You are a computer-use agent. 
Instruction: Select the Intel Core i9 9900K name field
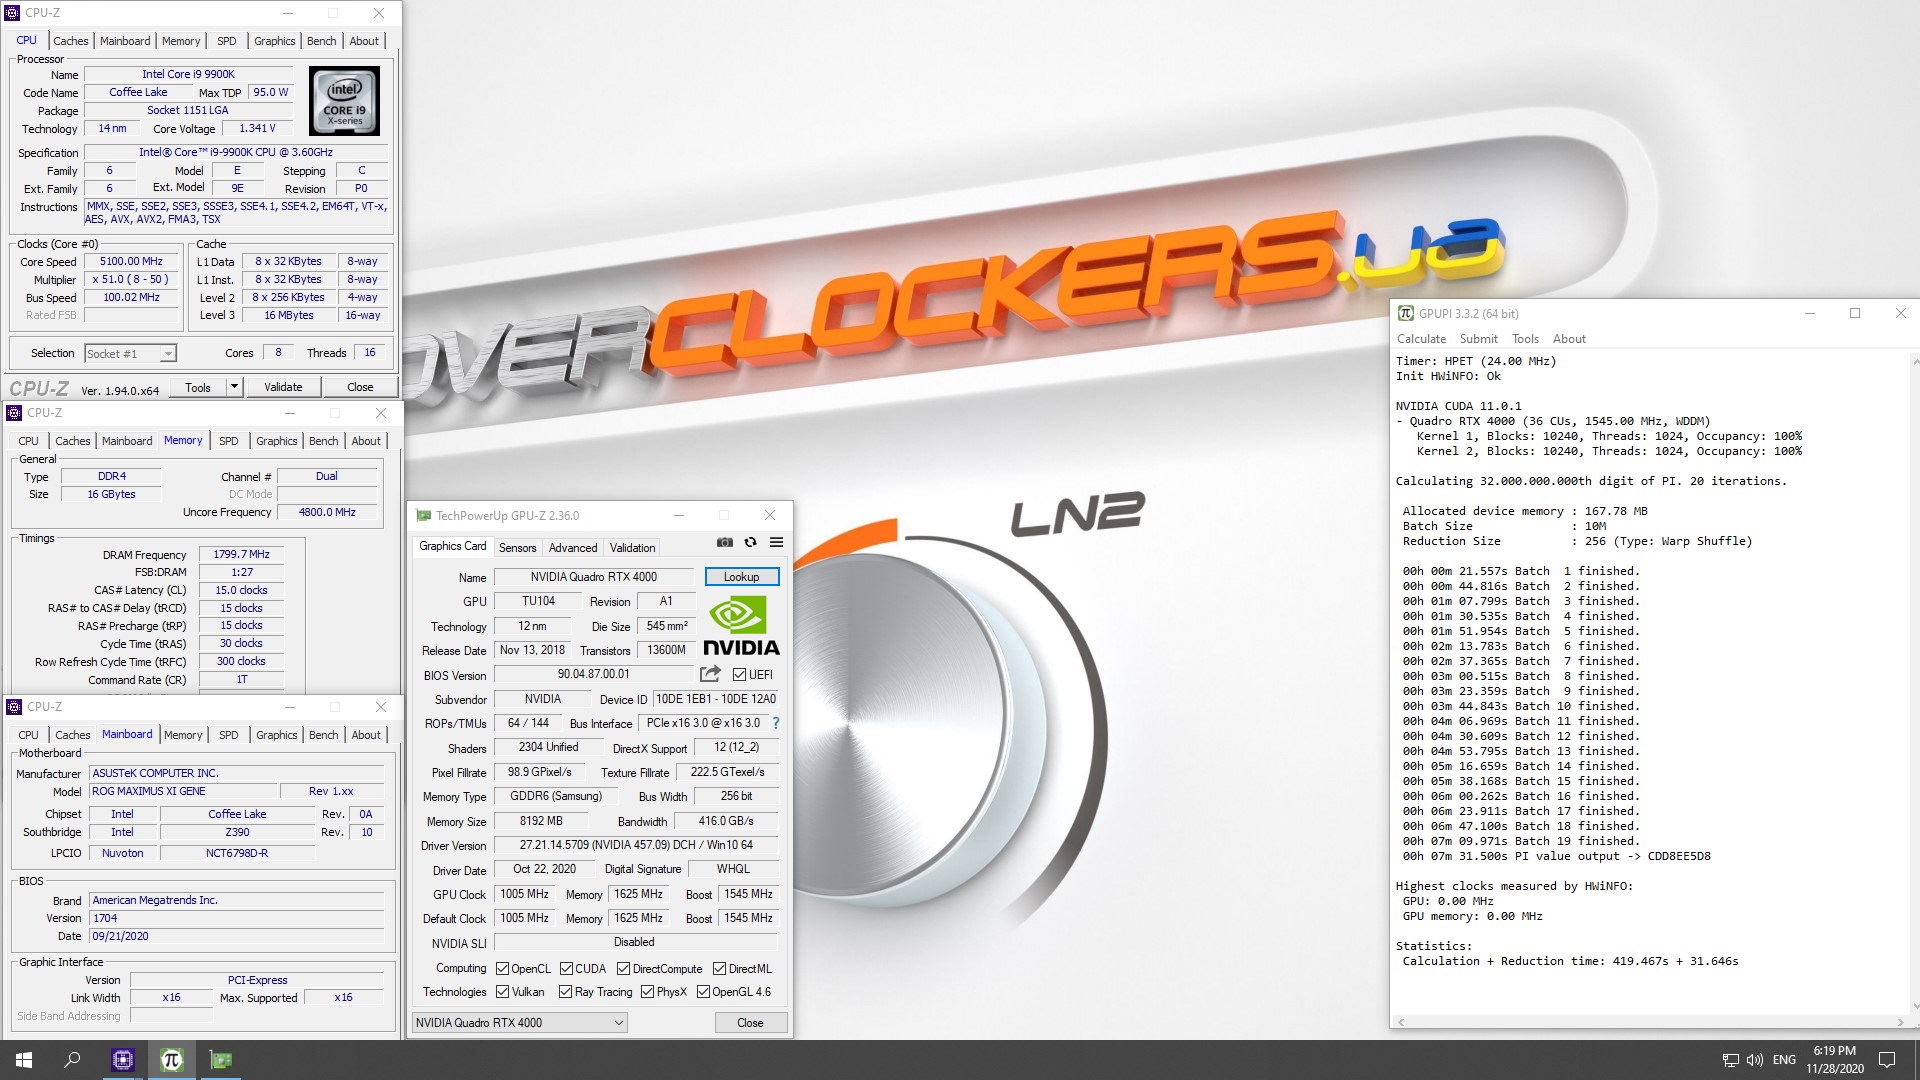[x=188, y=74]
